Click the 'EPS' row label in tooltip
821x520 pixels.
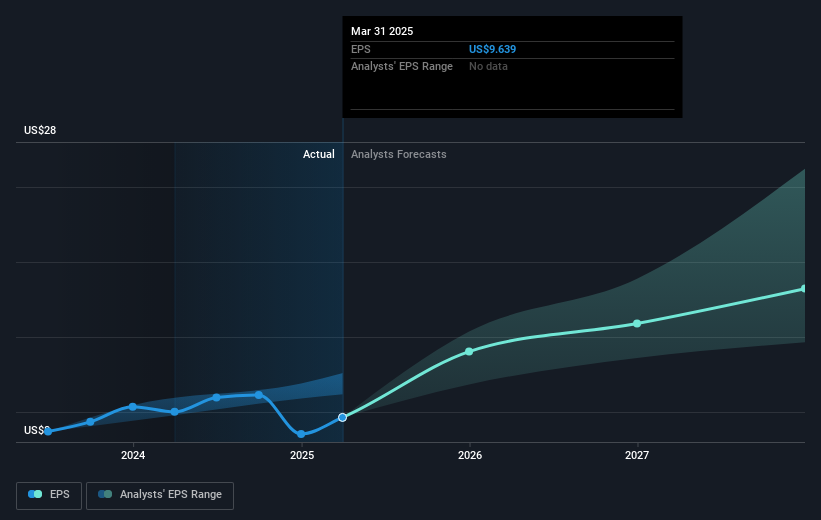click(361, 49)
